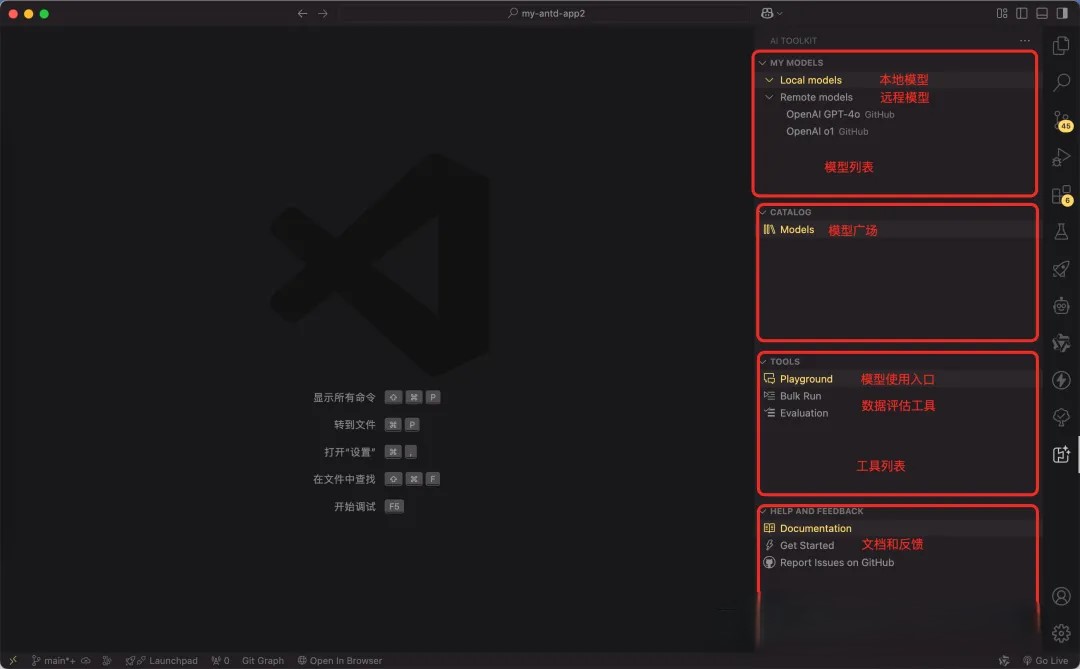Open the Search view magnifier icon
This screenshot has width=1080, height=669.
tap(1061, 83)
